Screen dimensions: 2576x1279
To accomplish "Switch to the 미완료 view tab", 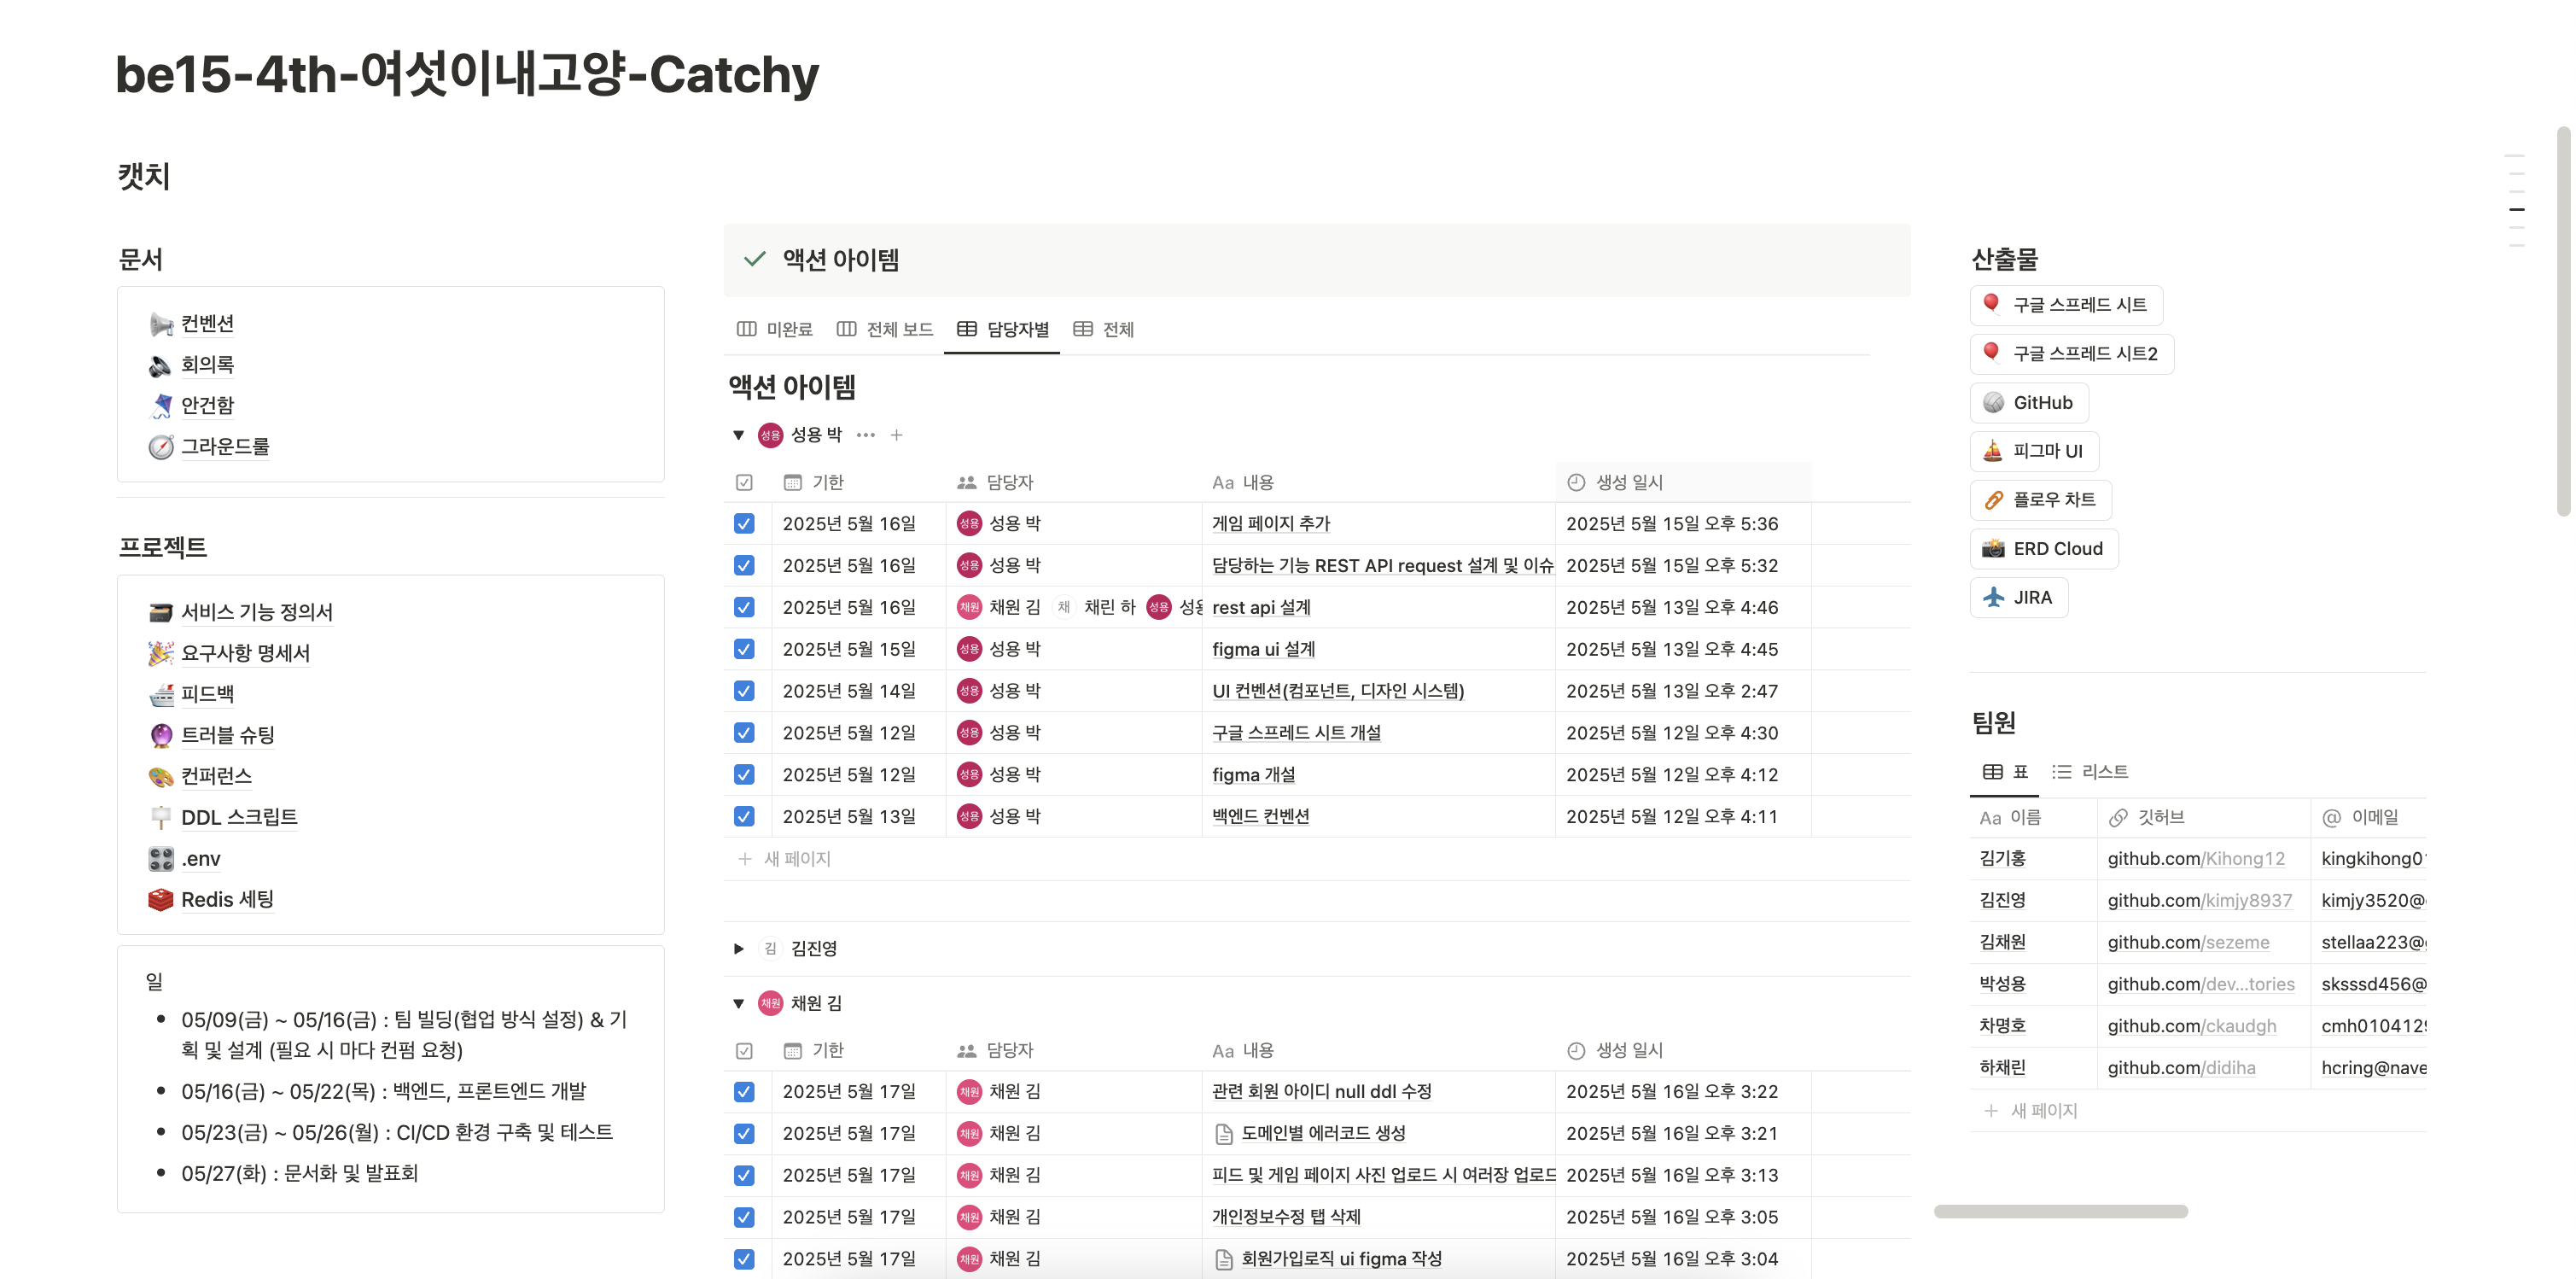I will (x=775, y=329).
